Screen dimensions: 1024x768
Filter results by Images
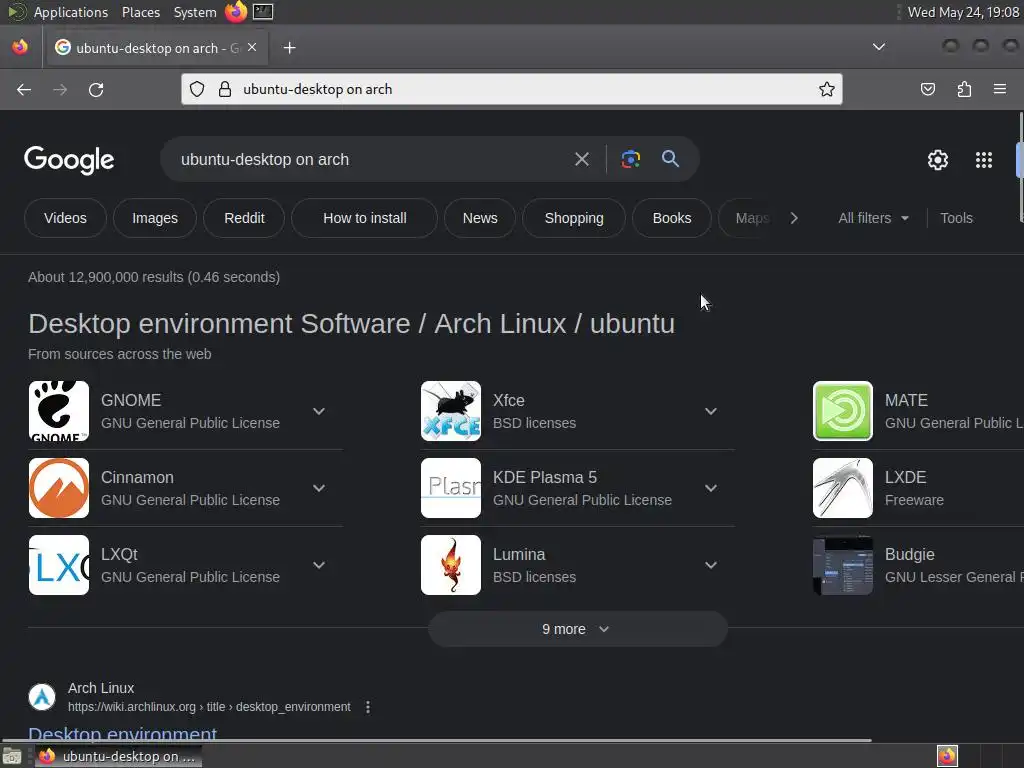pyautogui.click(x=155, y=218)
